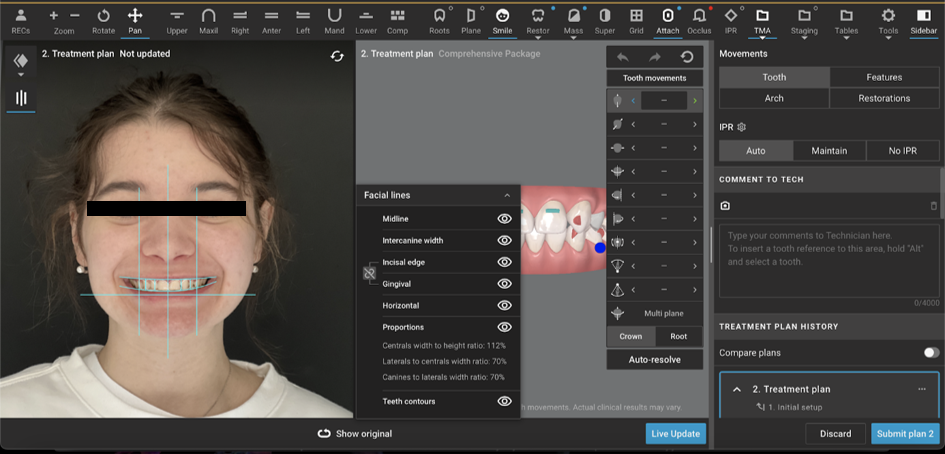Open the Staging folder icon
Image resolution: width=945 pixels, height=454 pixels.
[804, 17]
